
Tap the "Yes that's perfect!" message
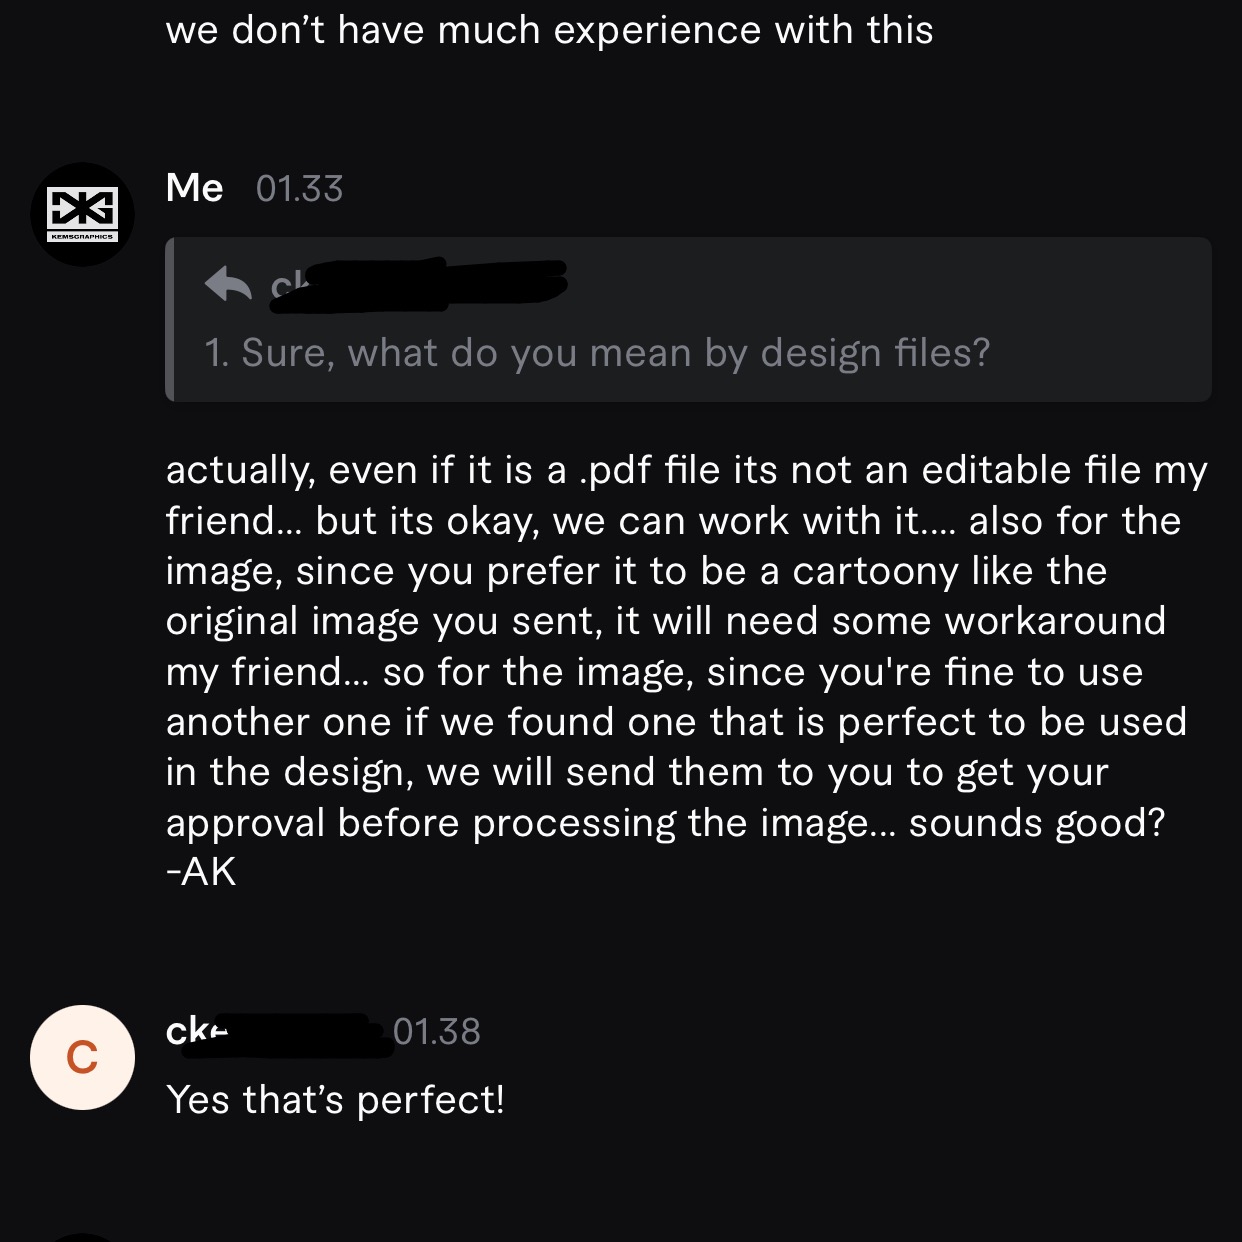point(336,1100)
